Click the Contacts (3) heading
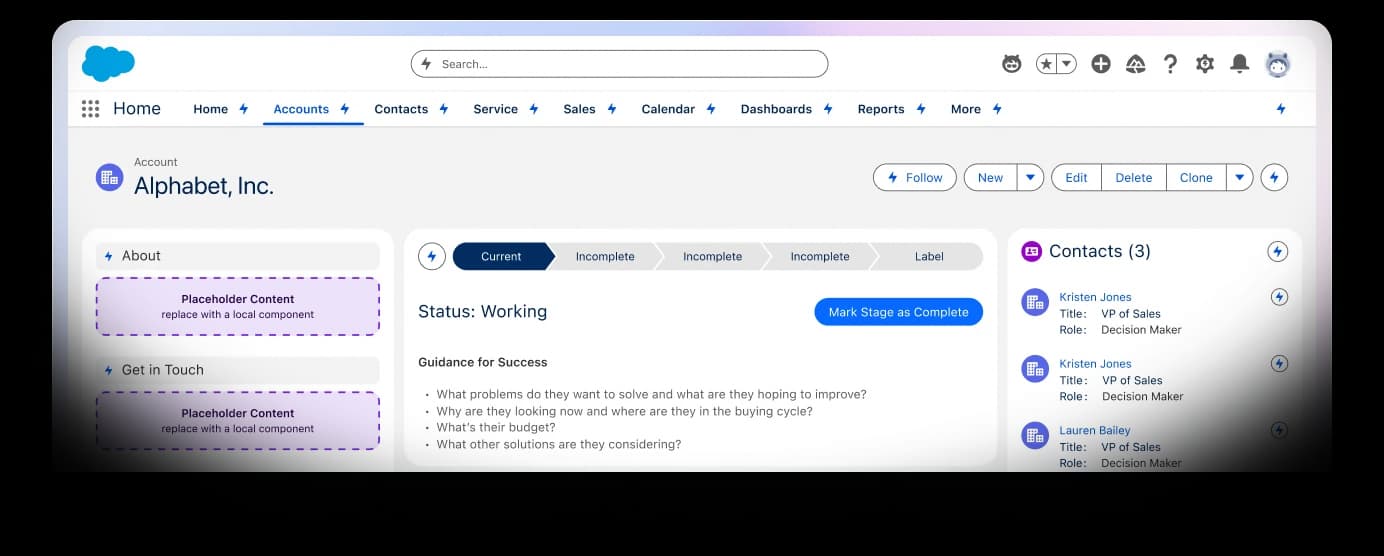The image size is (1384, 556). [x=1100, y=252]
